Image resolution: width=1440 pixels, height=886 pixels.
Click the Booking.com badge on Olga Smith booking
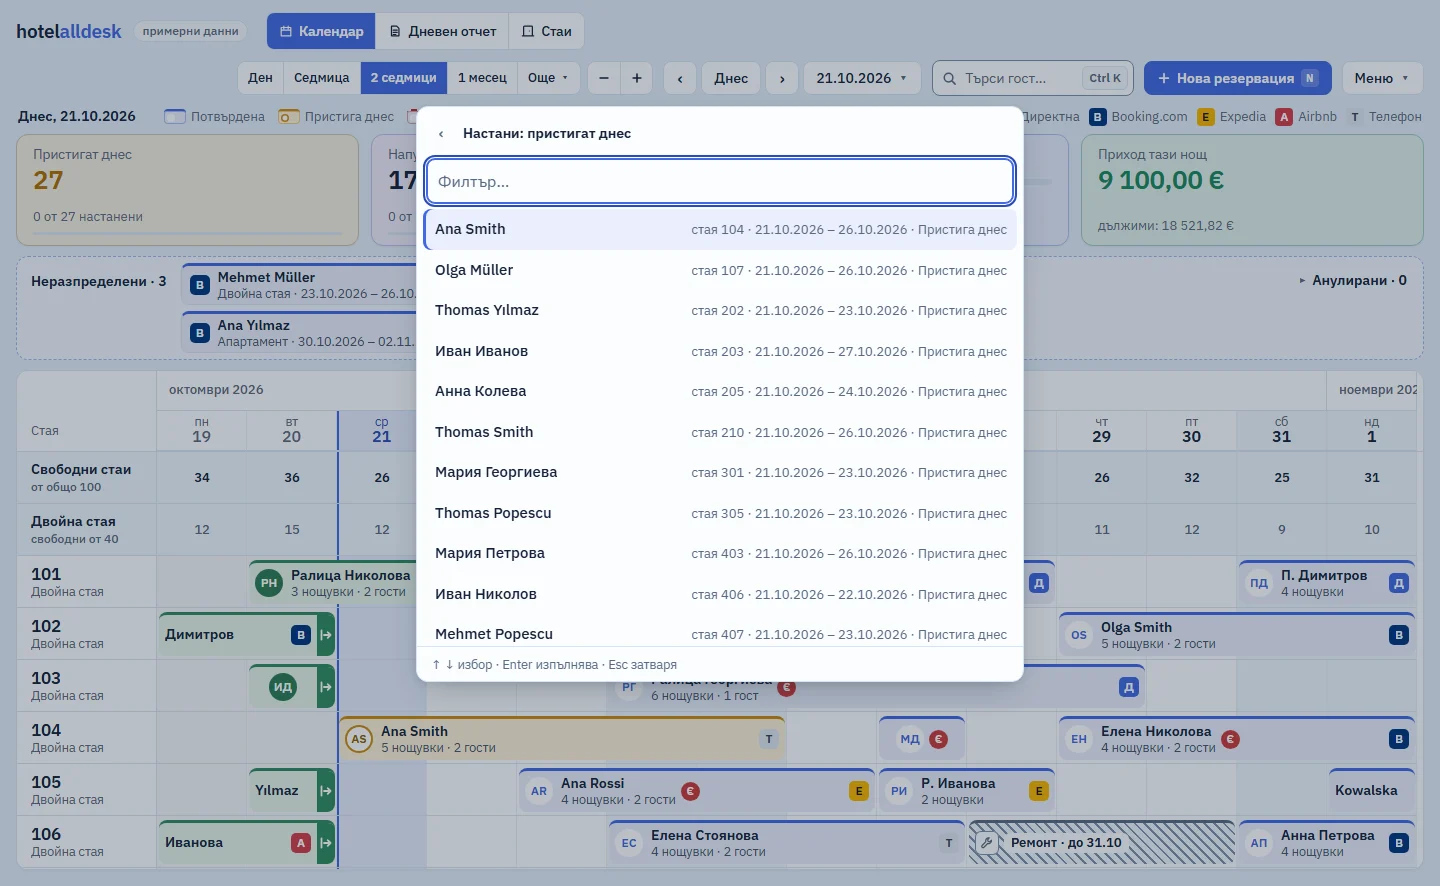1399,635
